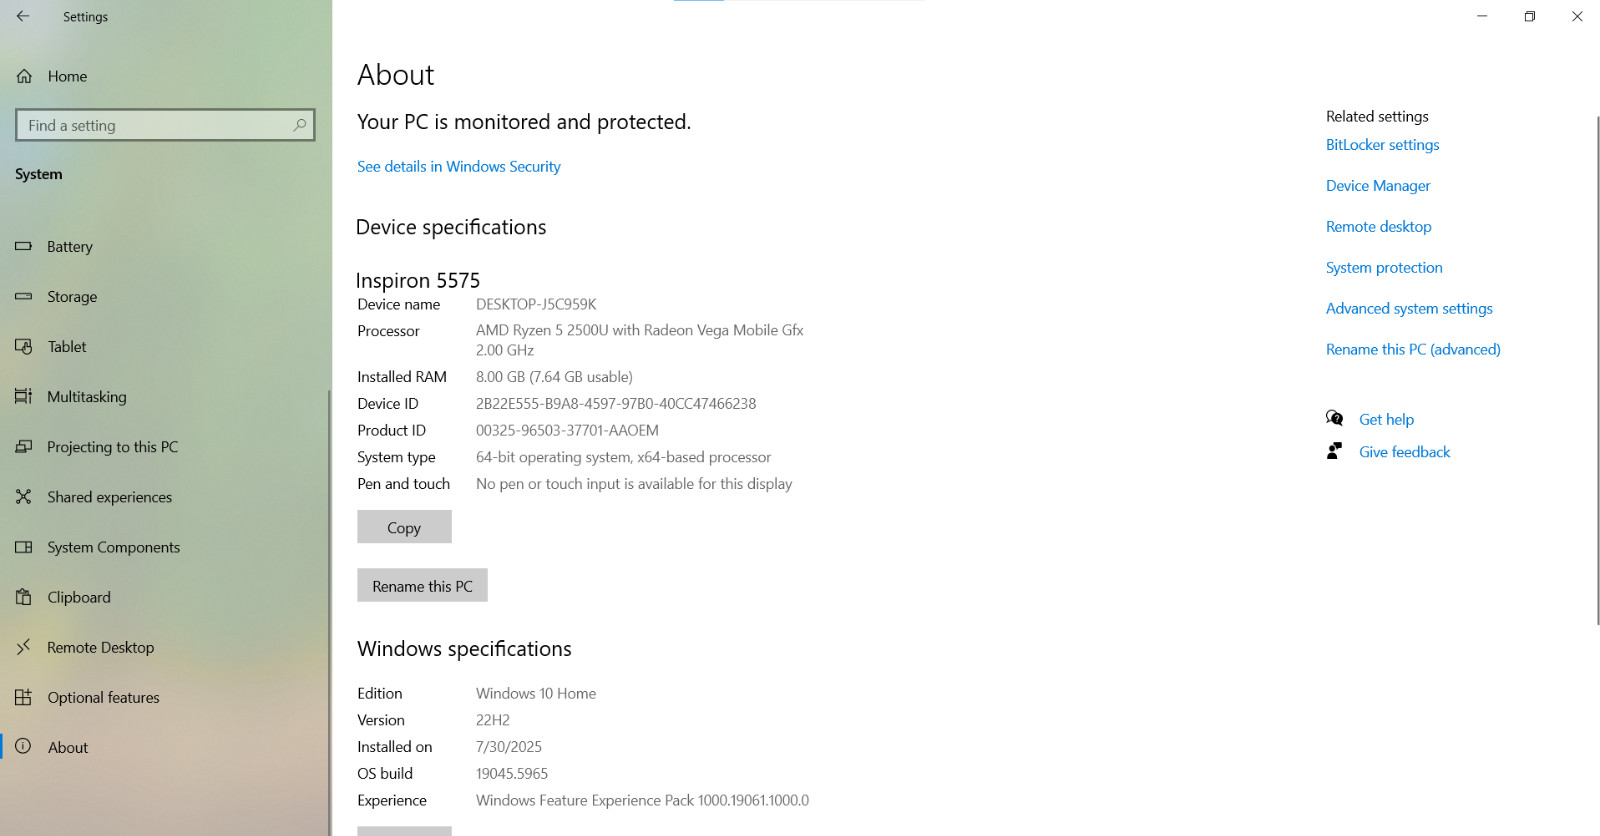Click the 8.00 GB installed RAM value
1600x836 pixels.
(x=554, y=376)
